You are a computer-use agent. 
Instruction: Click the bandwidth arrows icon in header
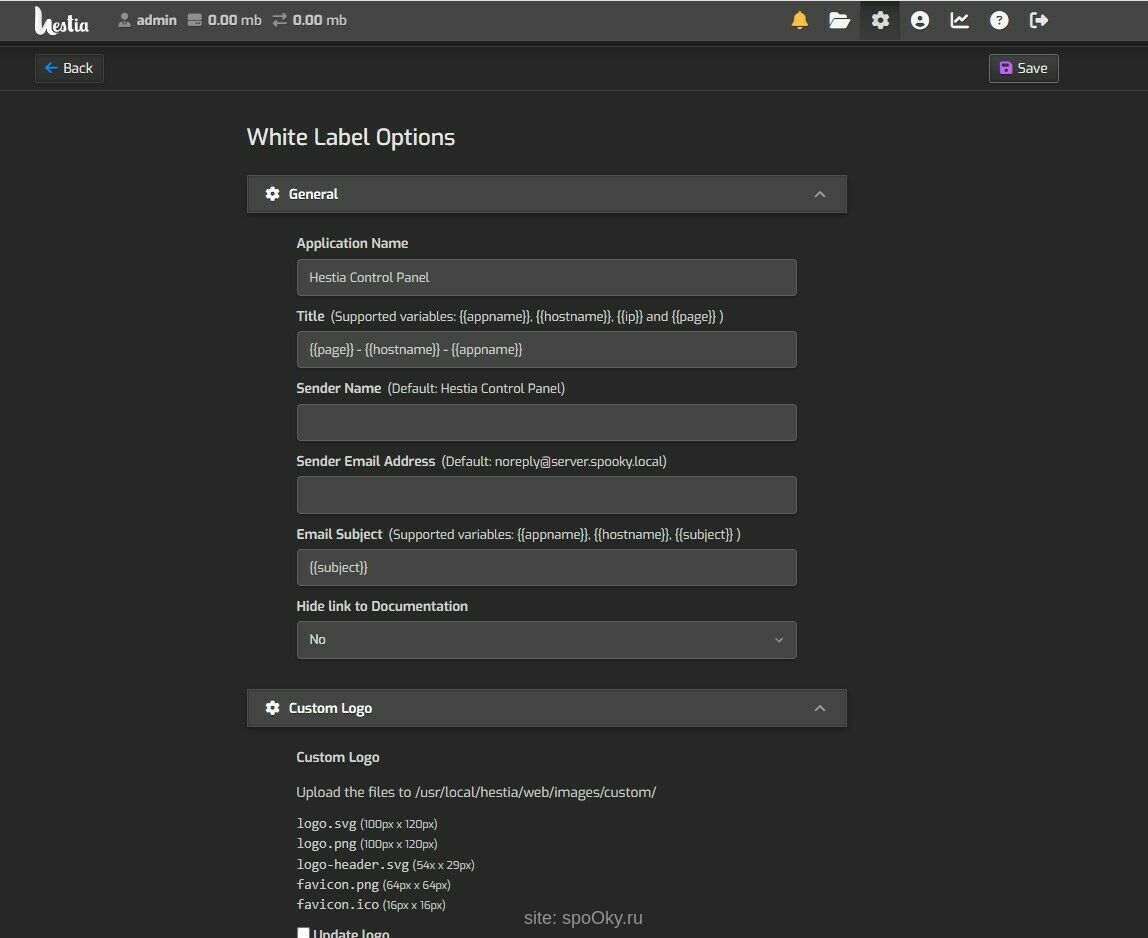[279, 21]
